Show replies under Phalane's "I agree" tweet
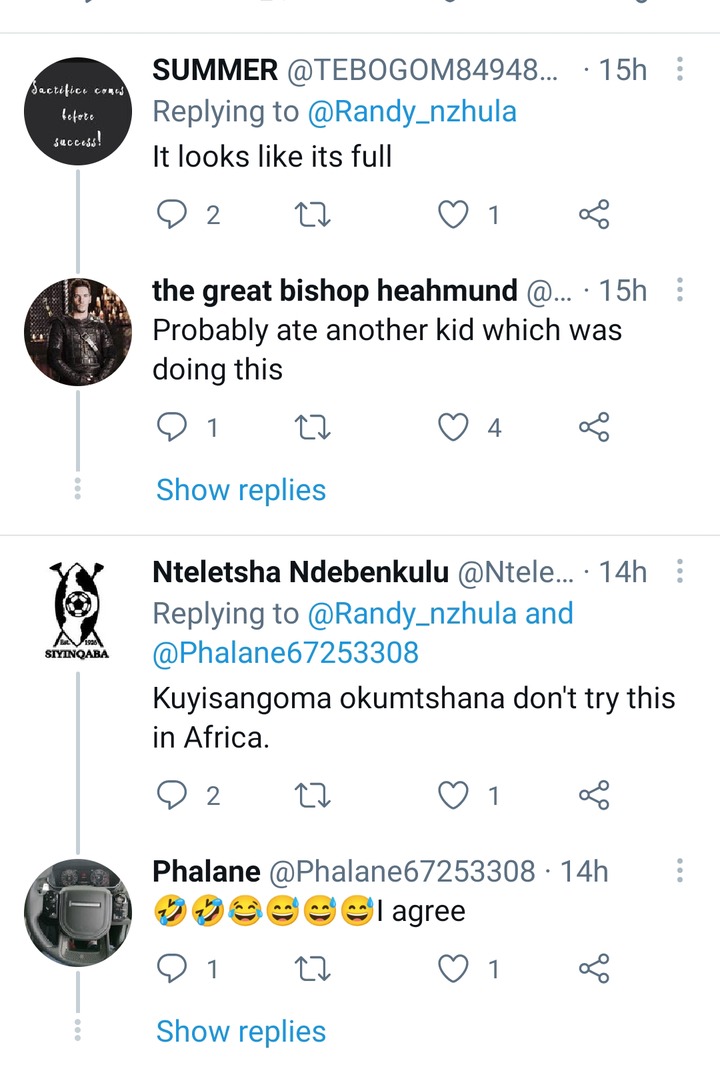 pos(241,1032)
